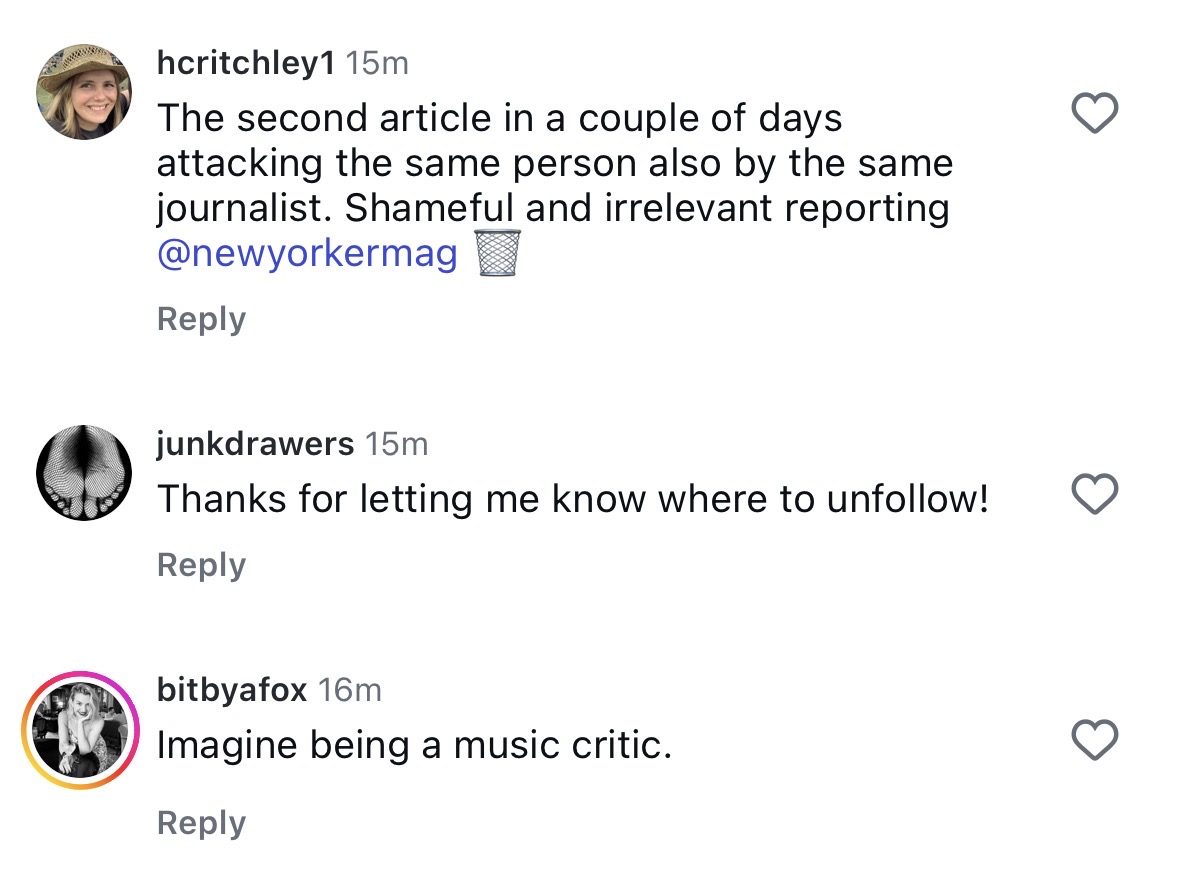Go to the junkdrawers username profile
The width and height of the screenshot is (1179, 872).
coord(255,443)
